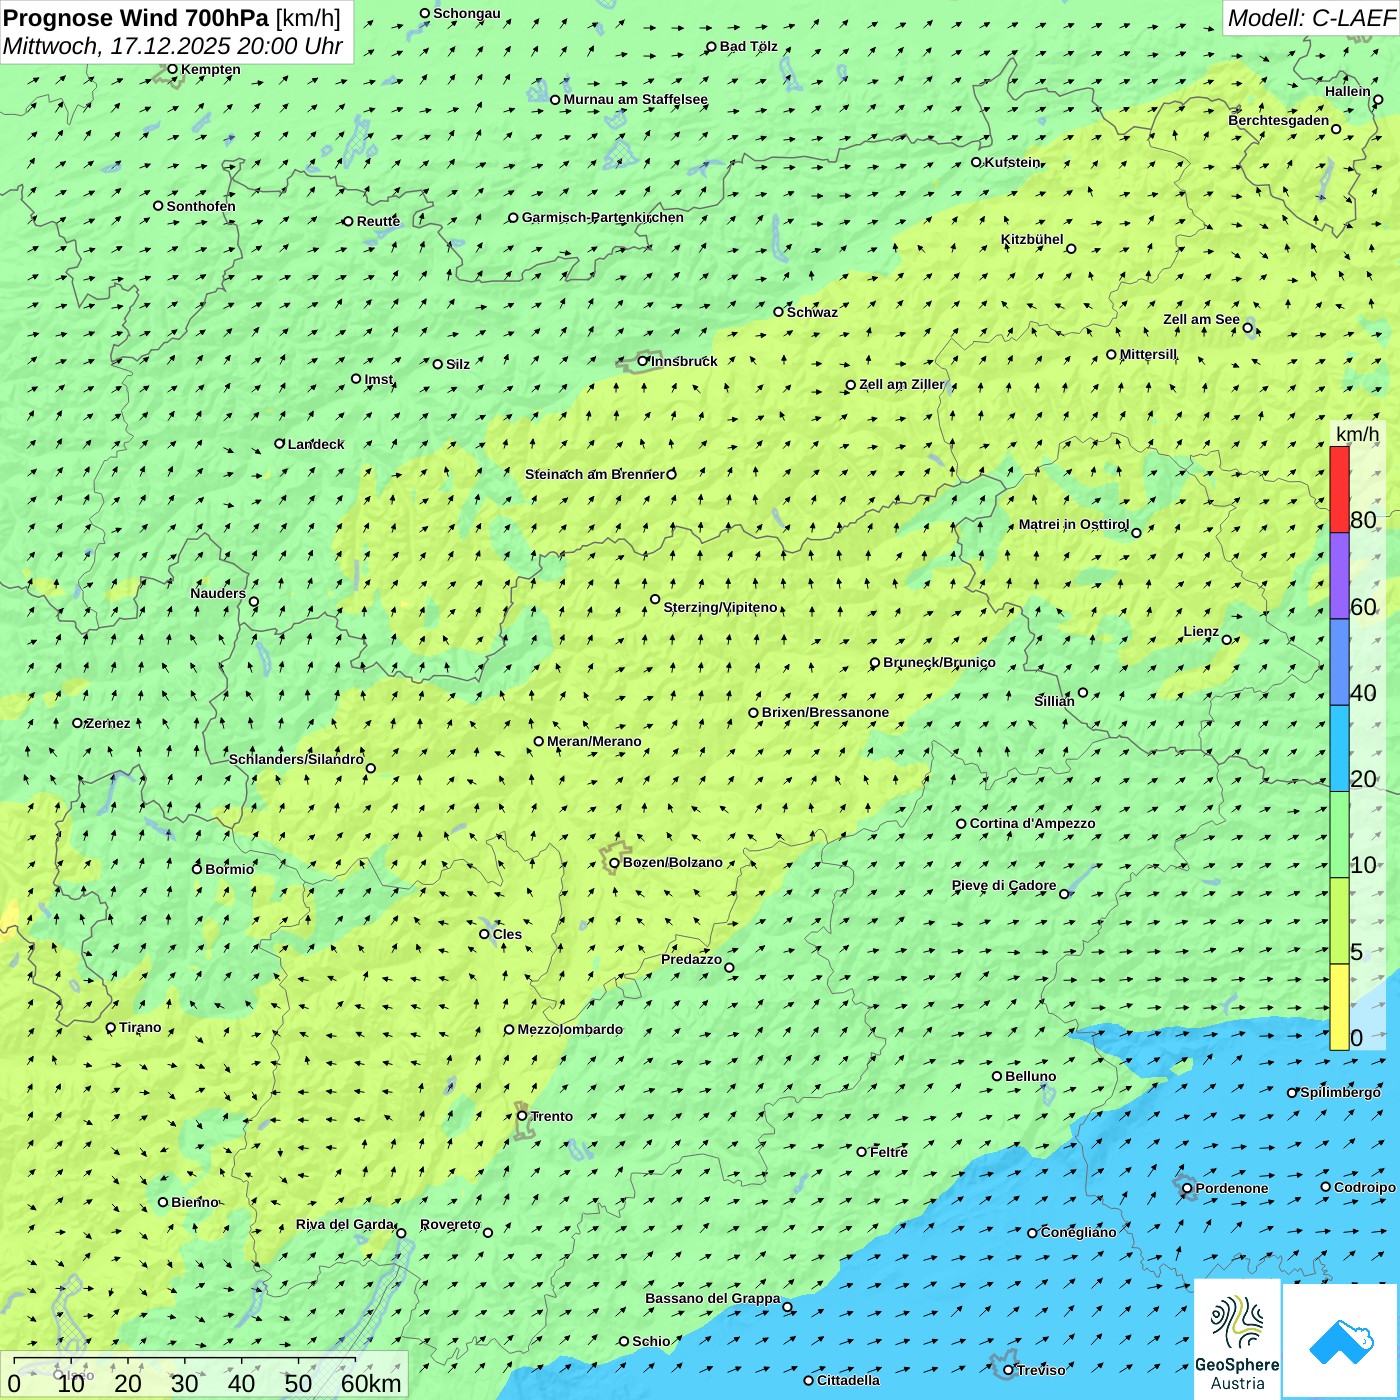Select the Pordenone city marker
This screenshot has width=1400, height=1400.
(x=1187, y=1189)
